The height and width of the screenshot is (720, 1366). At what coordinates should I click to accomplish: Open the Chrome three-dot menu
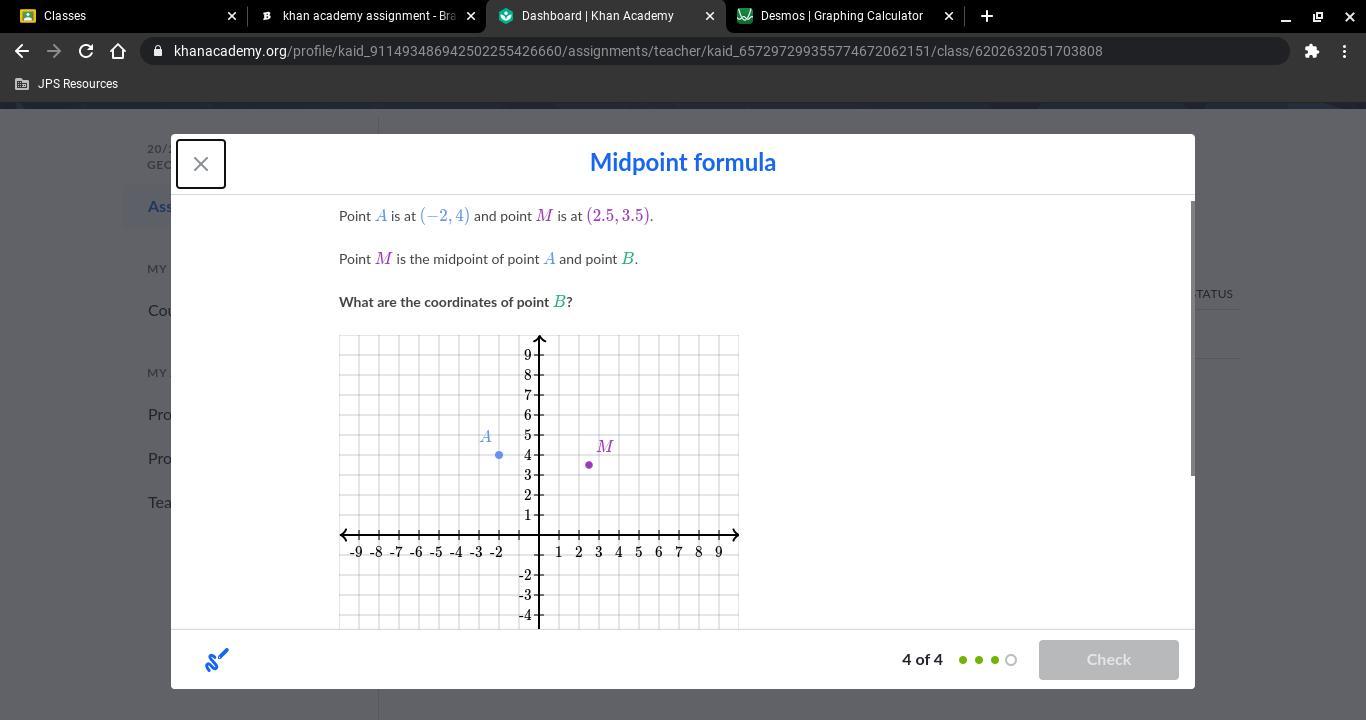click(1344, 51)
